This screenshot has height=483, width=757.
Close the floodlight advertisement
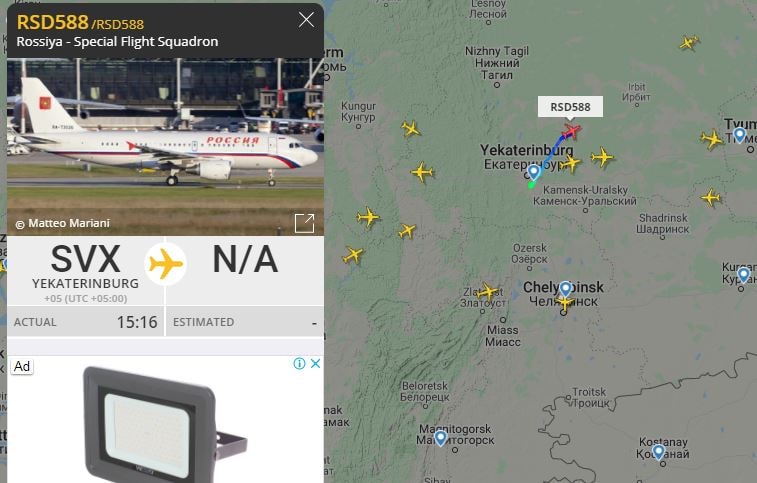tap(315, 363)
